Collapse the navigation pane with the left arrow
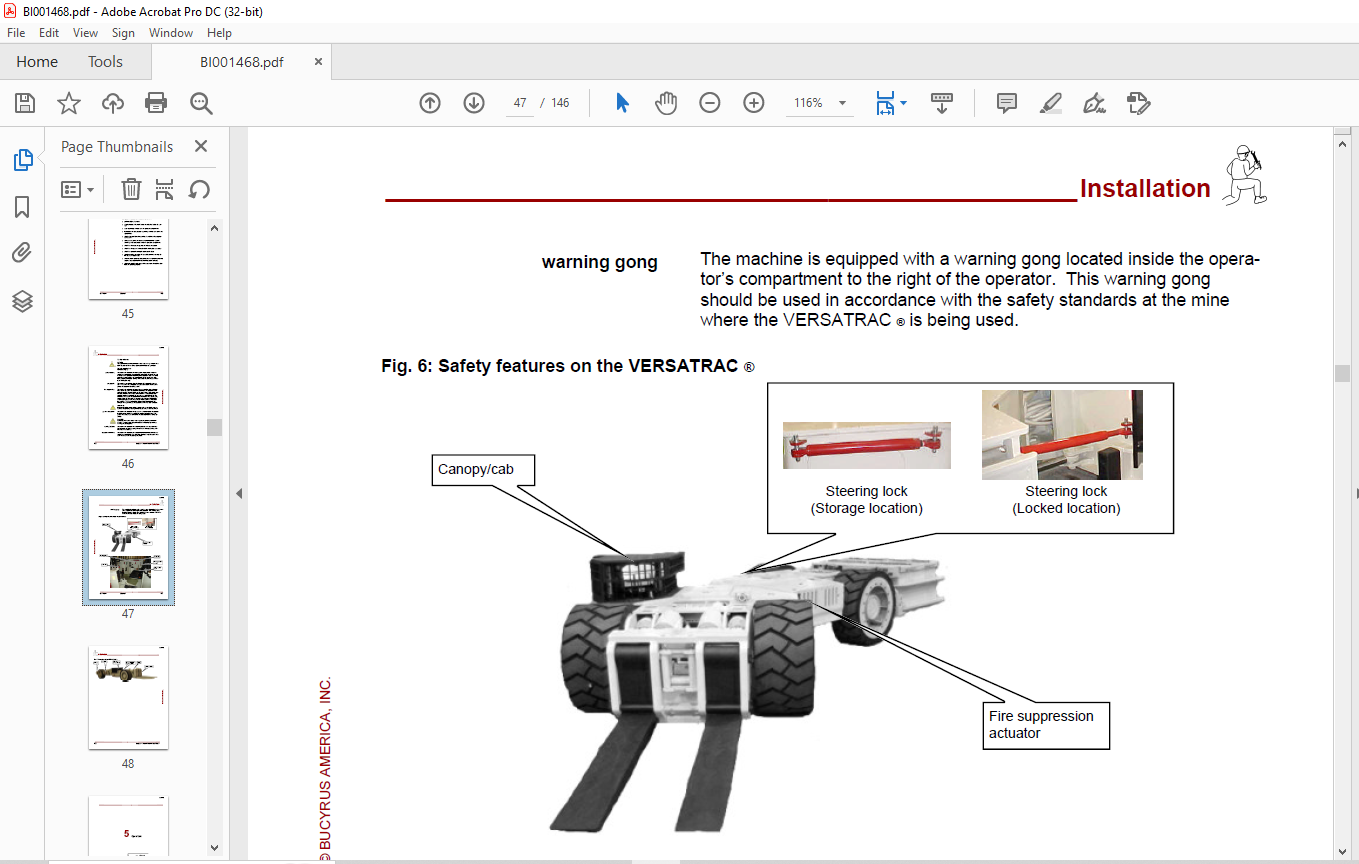 click(239, 493)
